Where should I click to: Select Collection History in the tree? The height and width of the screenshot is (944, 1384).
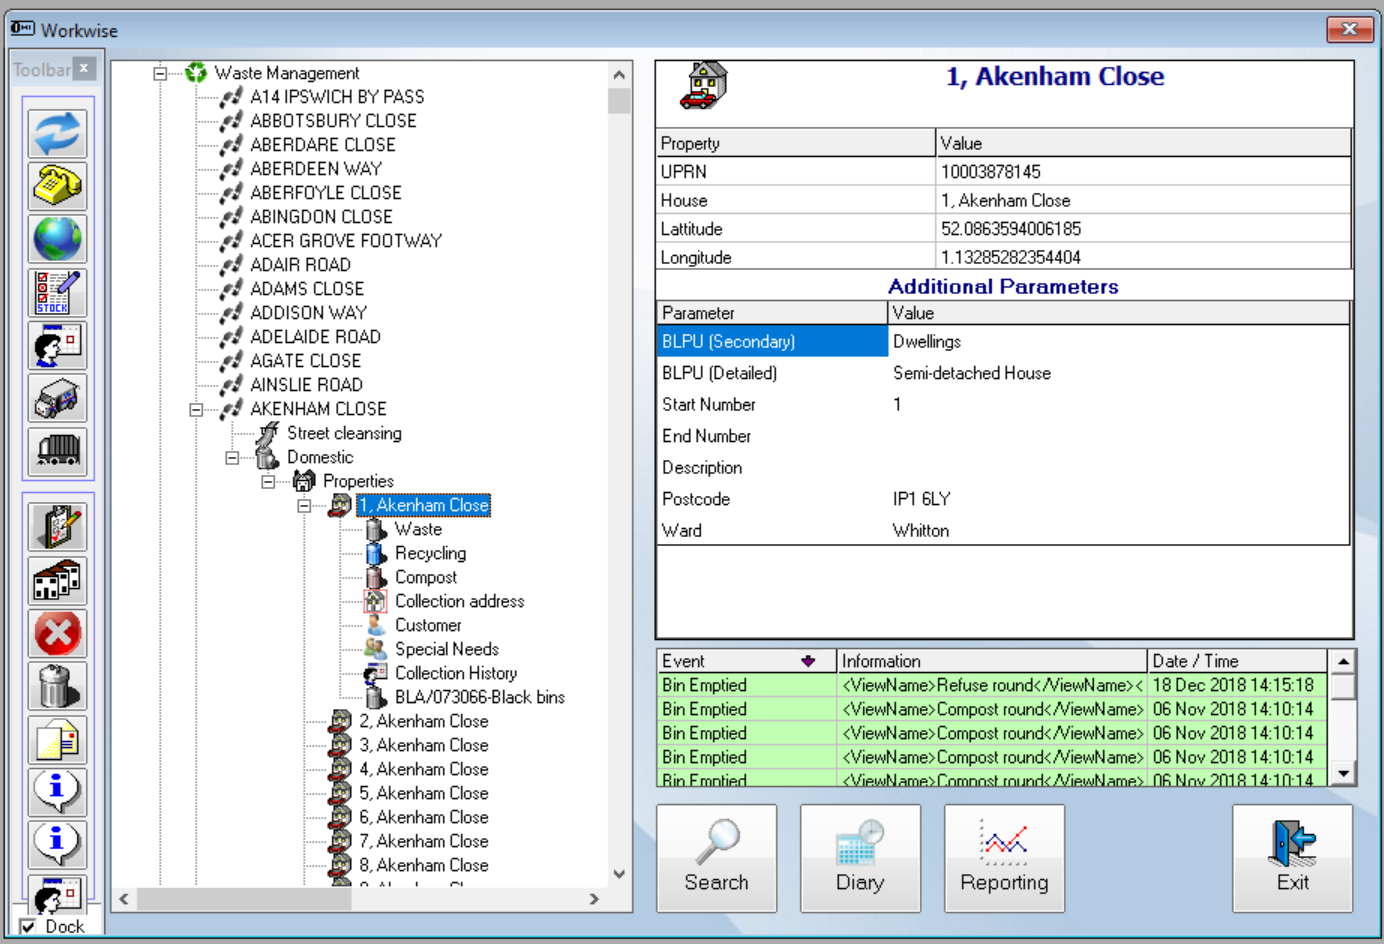coord(455,673)
